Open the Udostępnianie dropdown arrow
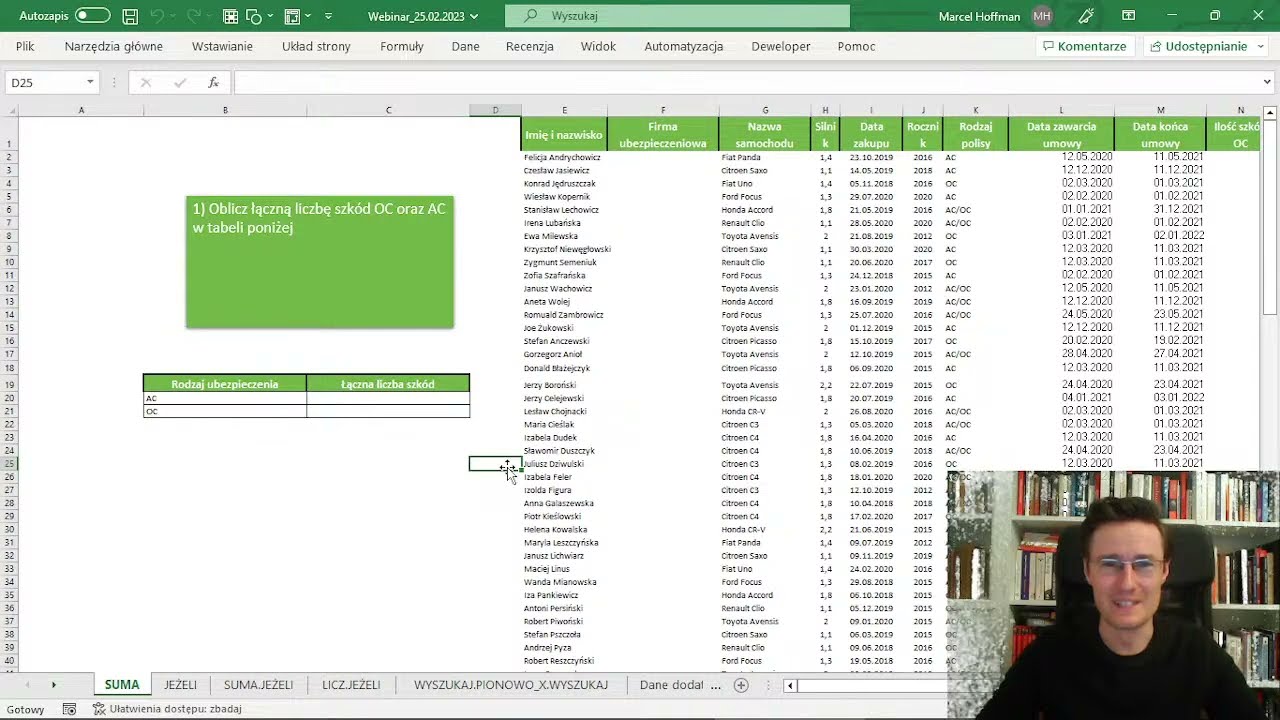Image resolution: width=1280 pixels, height=720 pixels. (x=1261, y=46)
